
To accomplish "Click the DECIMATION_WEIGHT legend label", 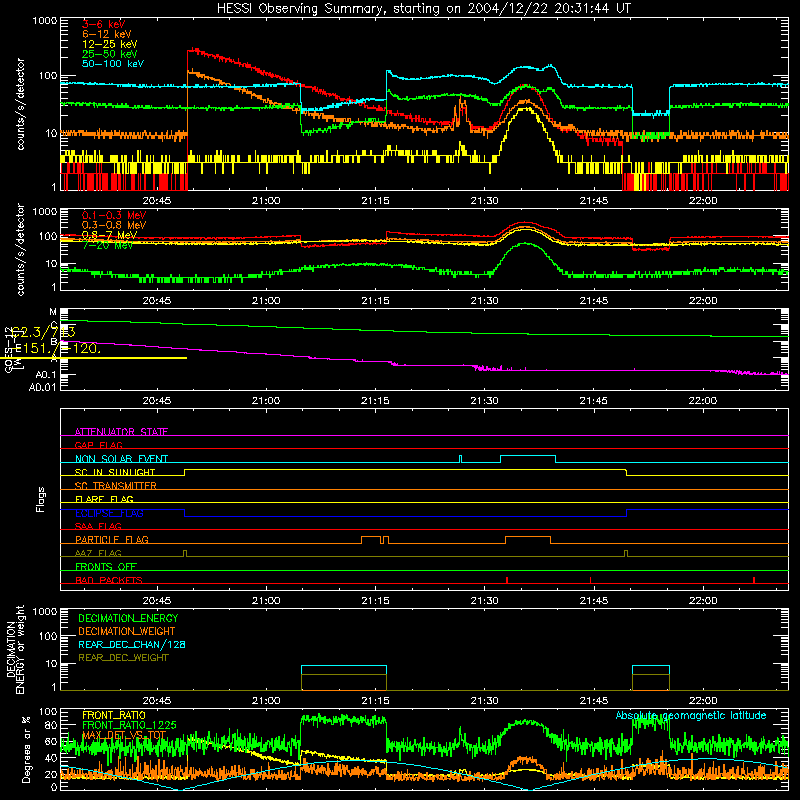I will 127,631.
